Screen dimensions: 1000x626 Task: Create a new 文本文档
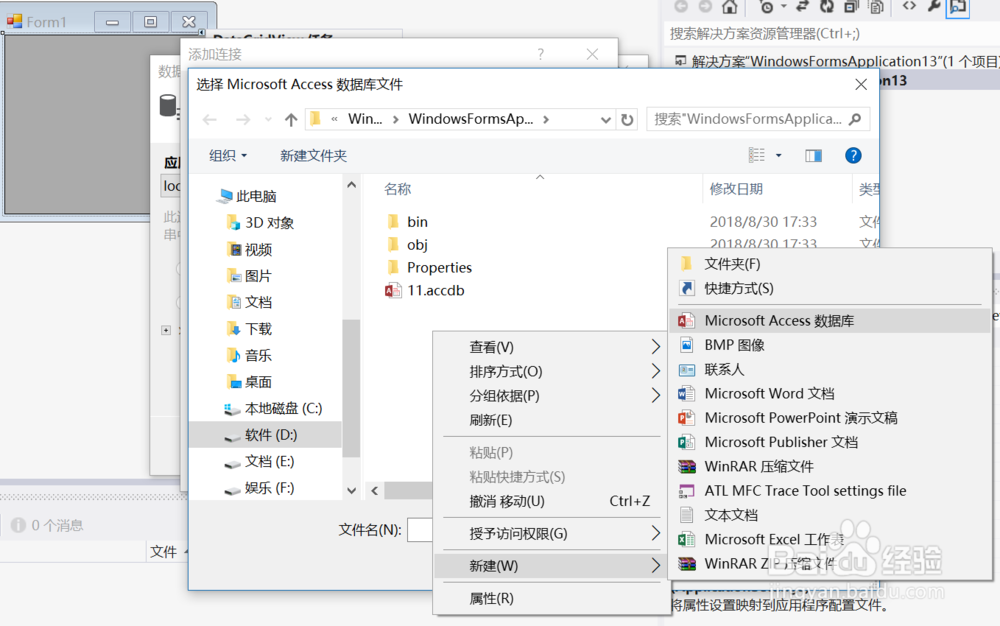[830, 515]
